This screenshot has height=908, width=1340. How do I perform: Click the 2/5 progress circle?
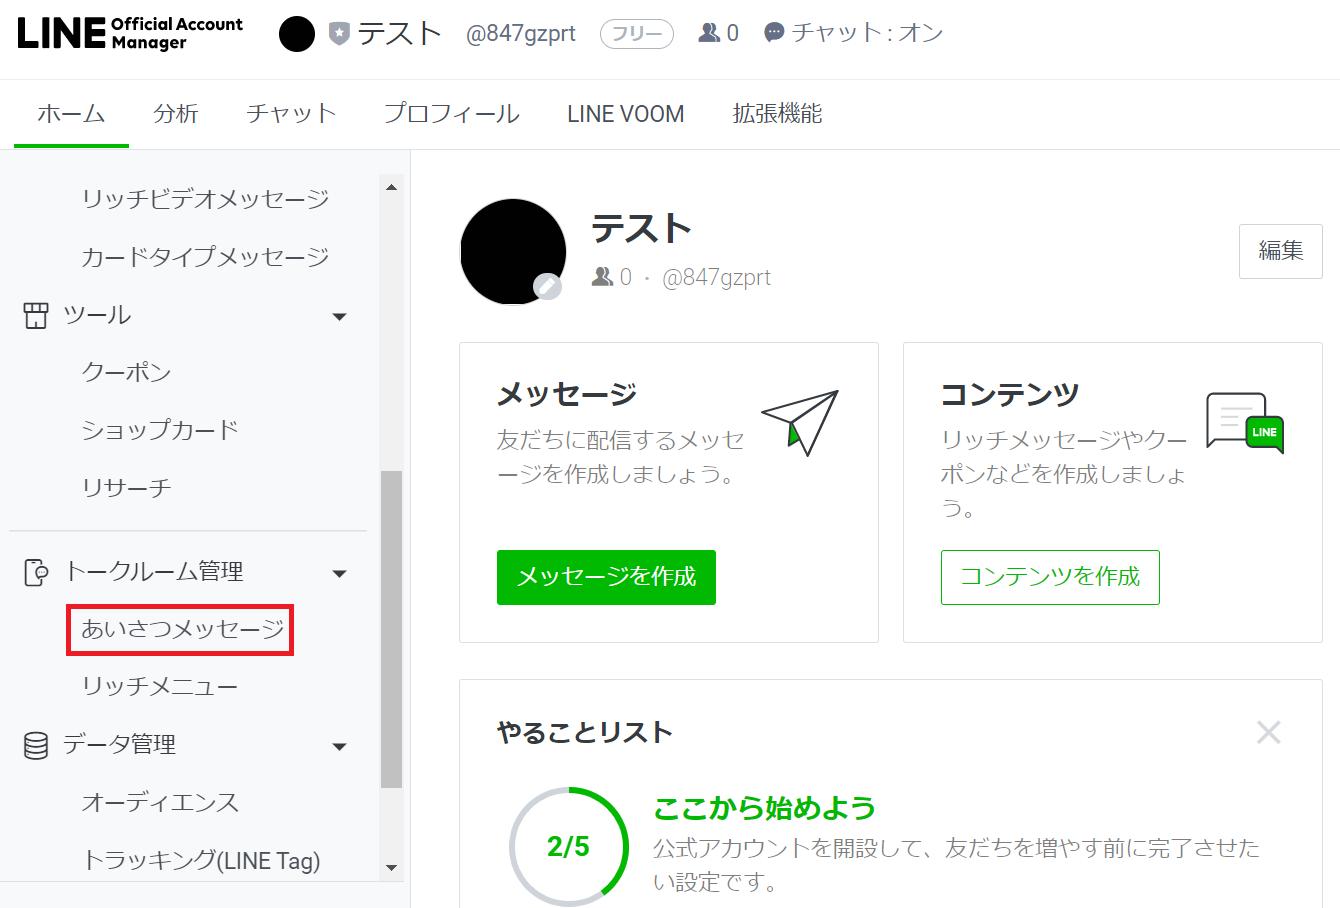tap(568, 846)
